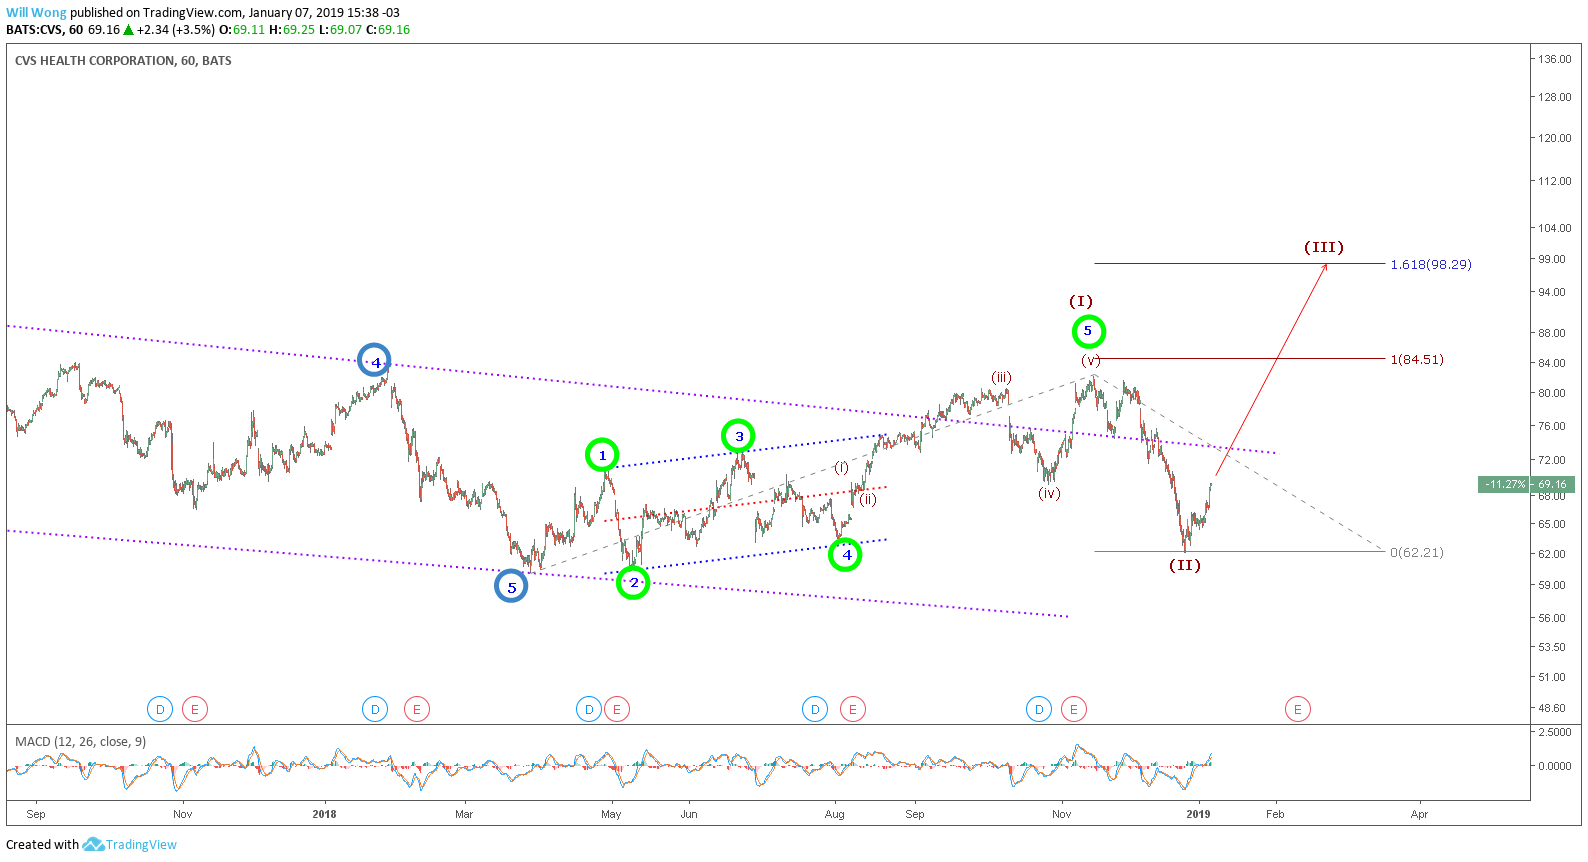Select green circled wave 5 near (I)
Screen dimensions: 1588x862
(x=1088, y=331)
